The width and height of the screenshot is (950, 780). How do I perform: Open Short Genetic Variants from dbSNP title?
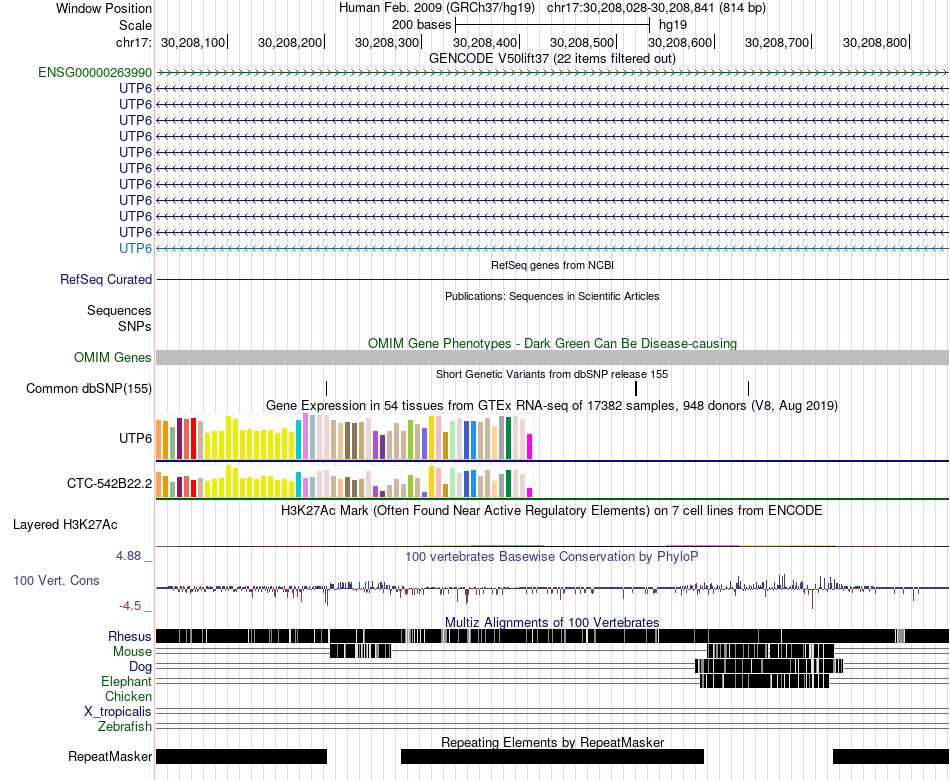[x=552, y=375]
